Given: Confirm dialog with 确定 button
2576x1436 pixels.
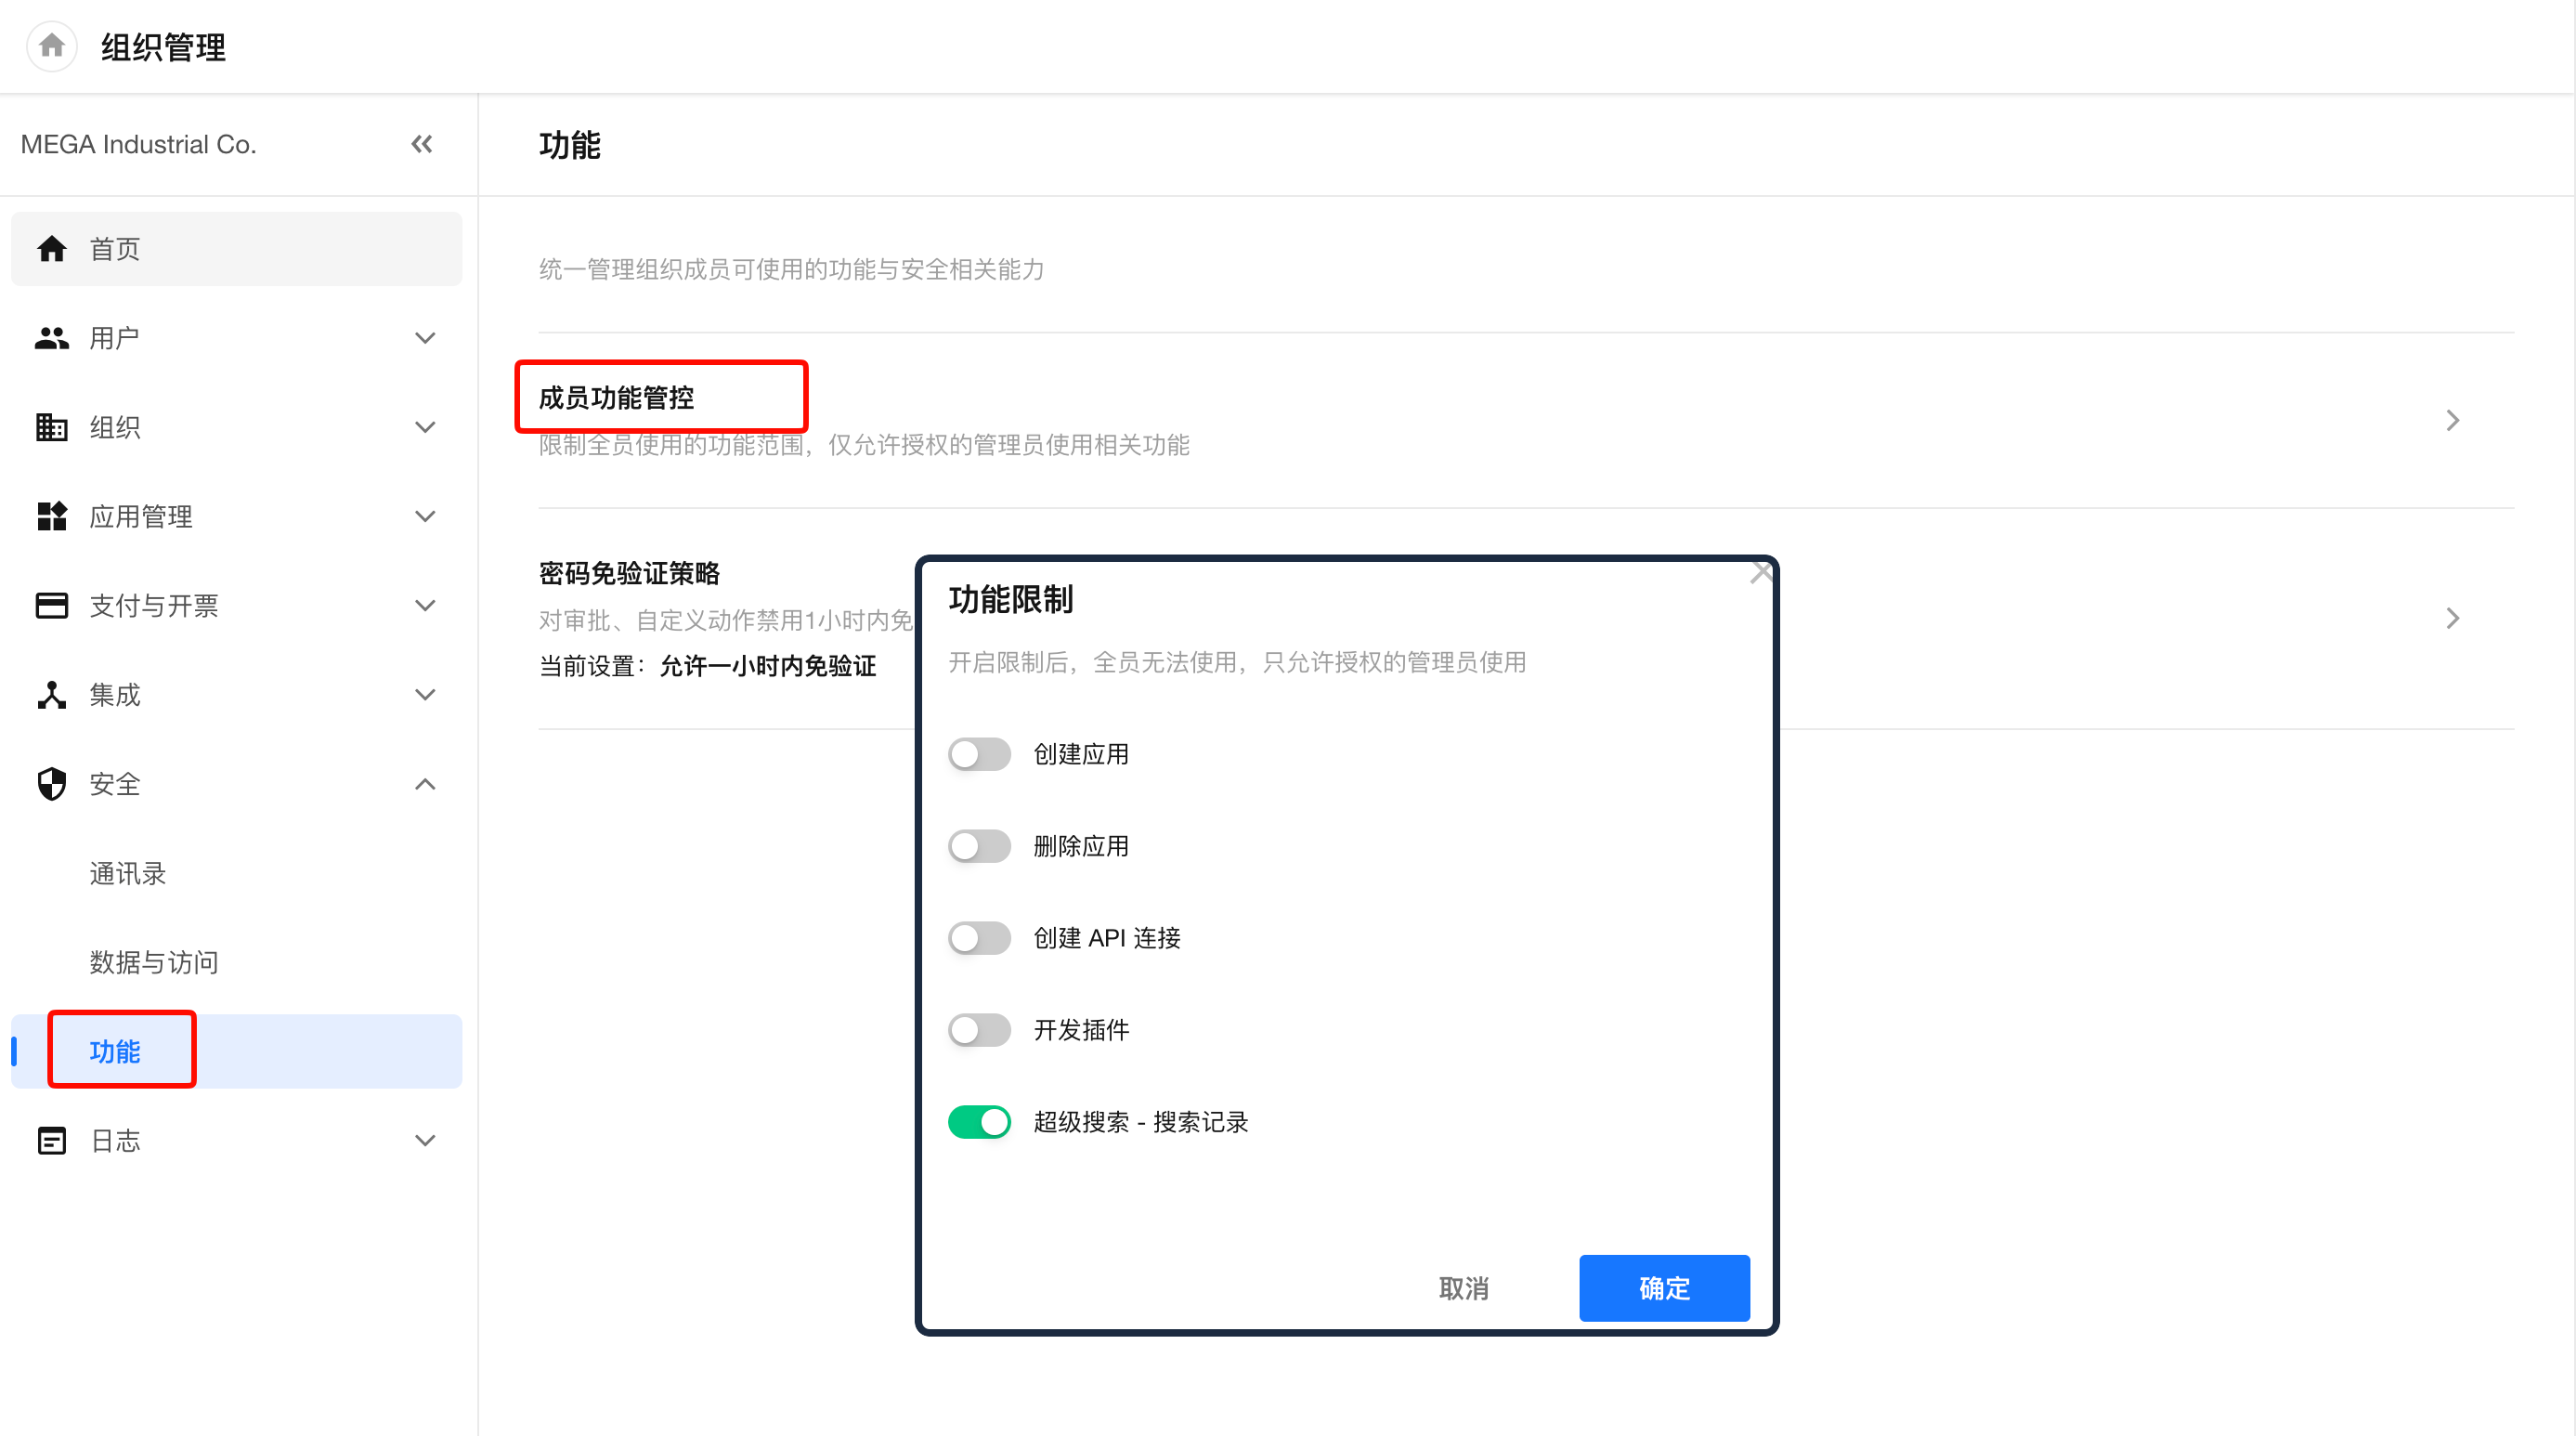Looking at the screenshot, I should pos(1664,1288).
